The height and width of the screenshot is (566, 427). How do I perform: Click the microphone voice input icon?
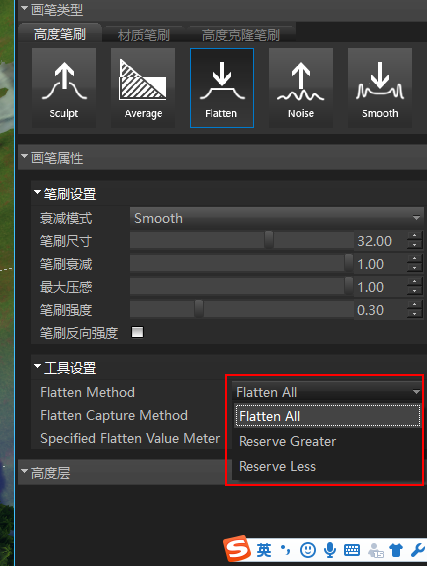(x=330, y=550)
